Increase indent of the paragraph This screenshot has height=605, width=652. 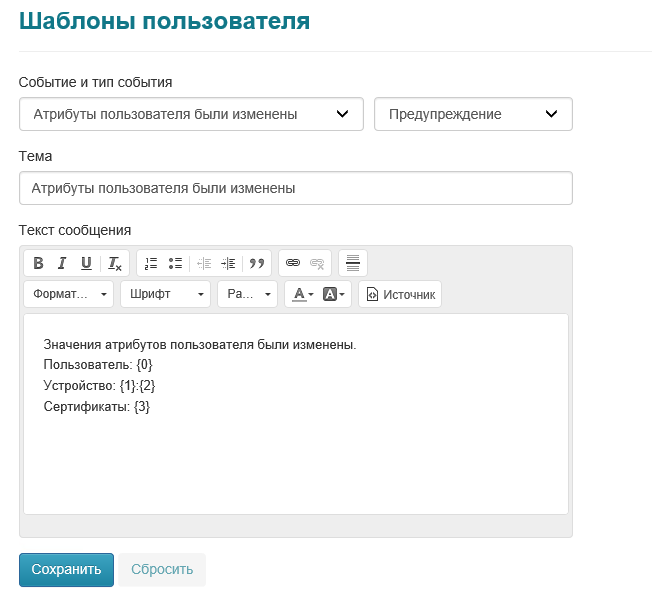(228, 263)
